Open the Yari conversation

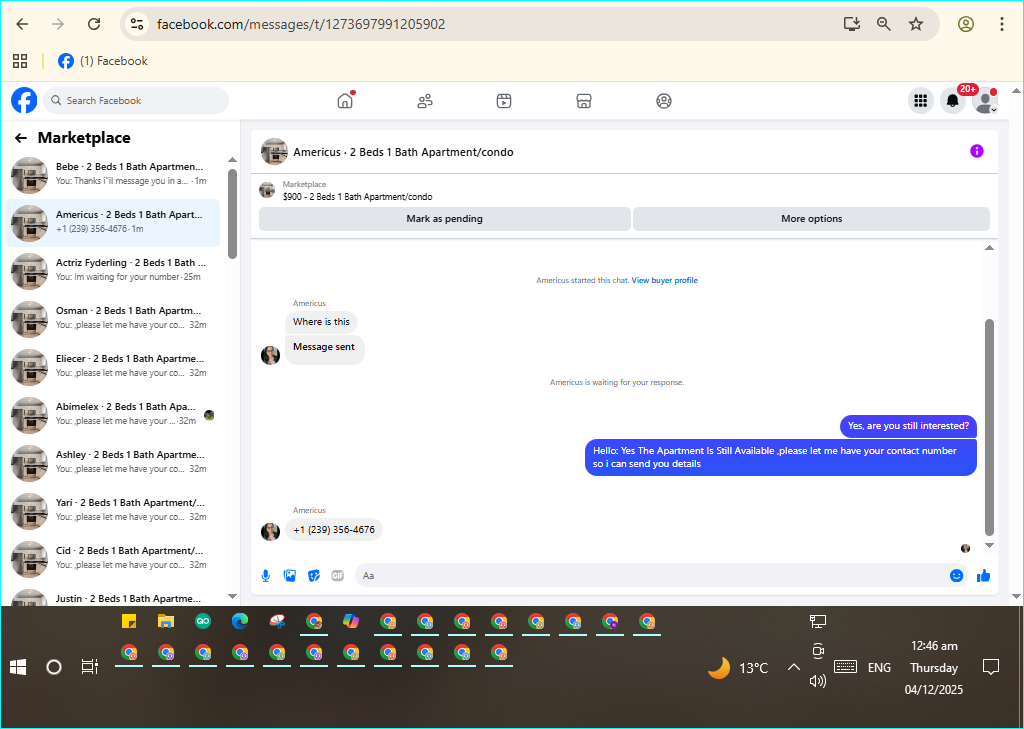(x=112, y=510)
